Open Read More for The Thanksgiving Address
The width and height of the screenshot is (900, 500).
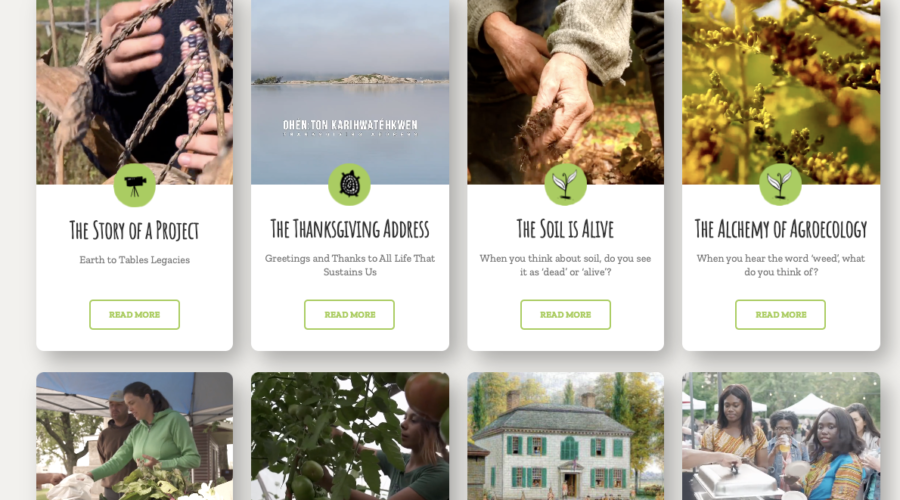[x=349, y=315]
